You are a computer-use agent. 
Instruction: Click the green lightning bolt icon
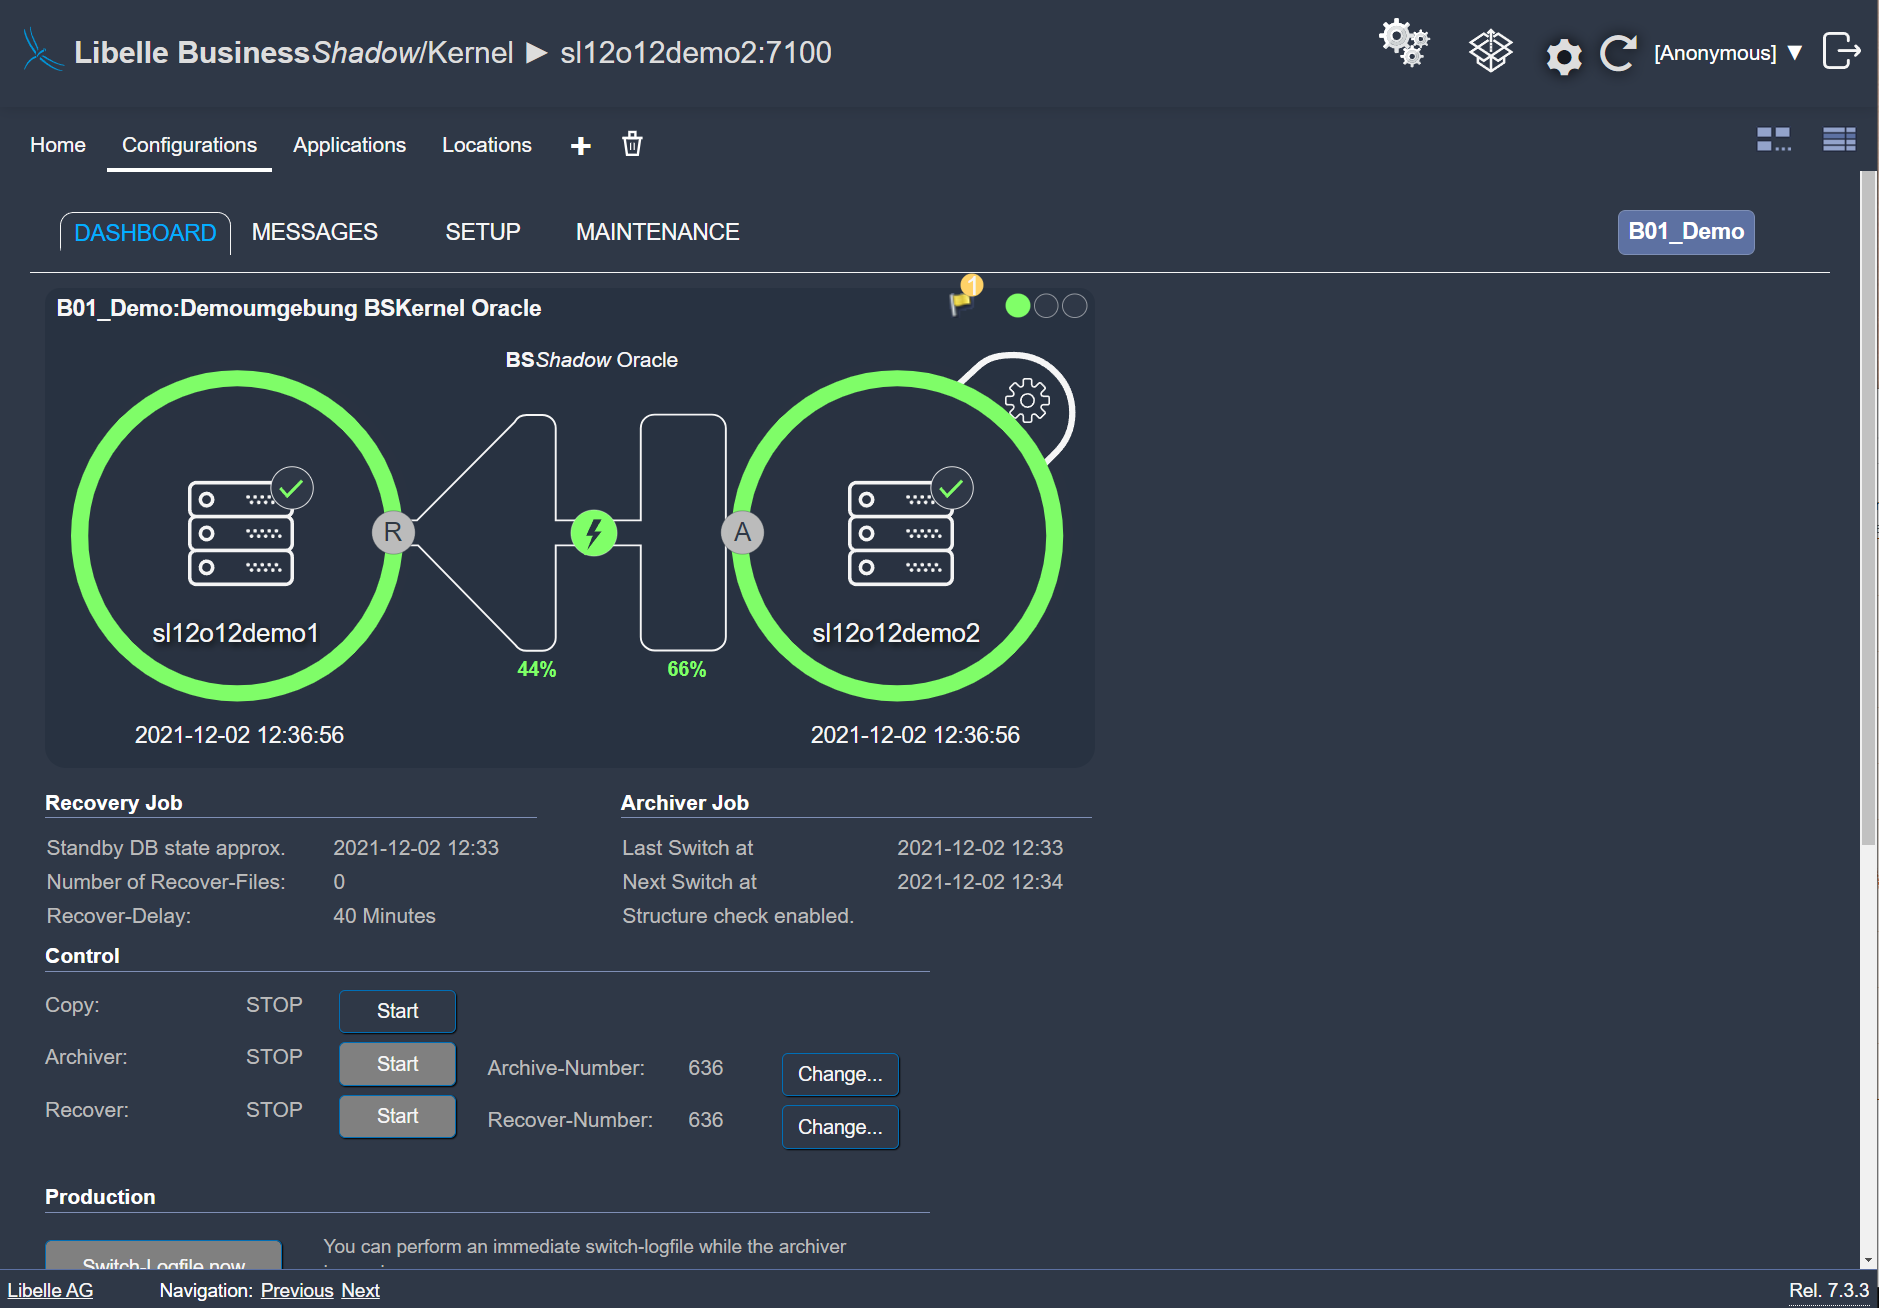(594, 533)
